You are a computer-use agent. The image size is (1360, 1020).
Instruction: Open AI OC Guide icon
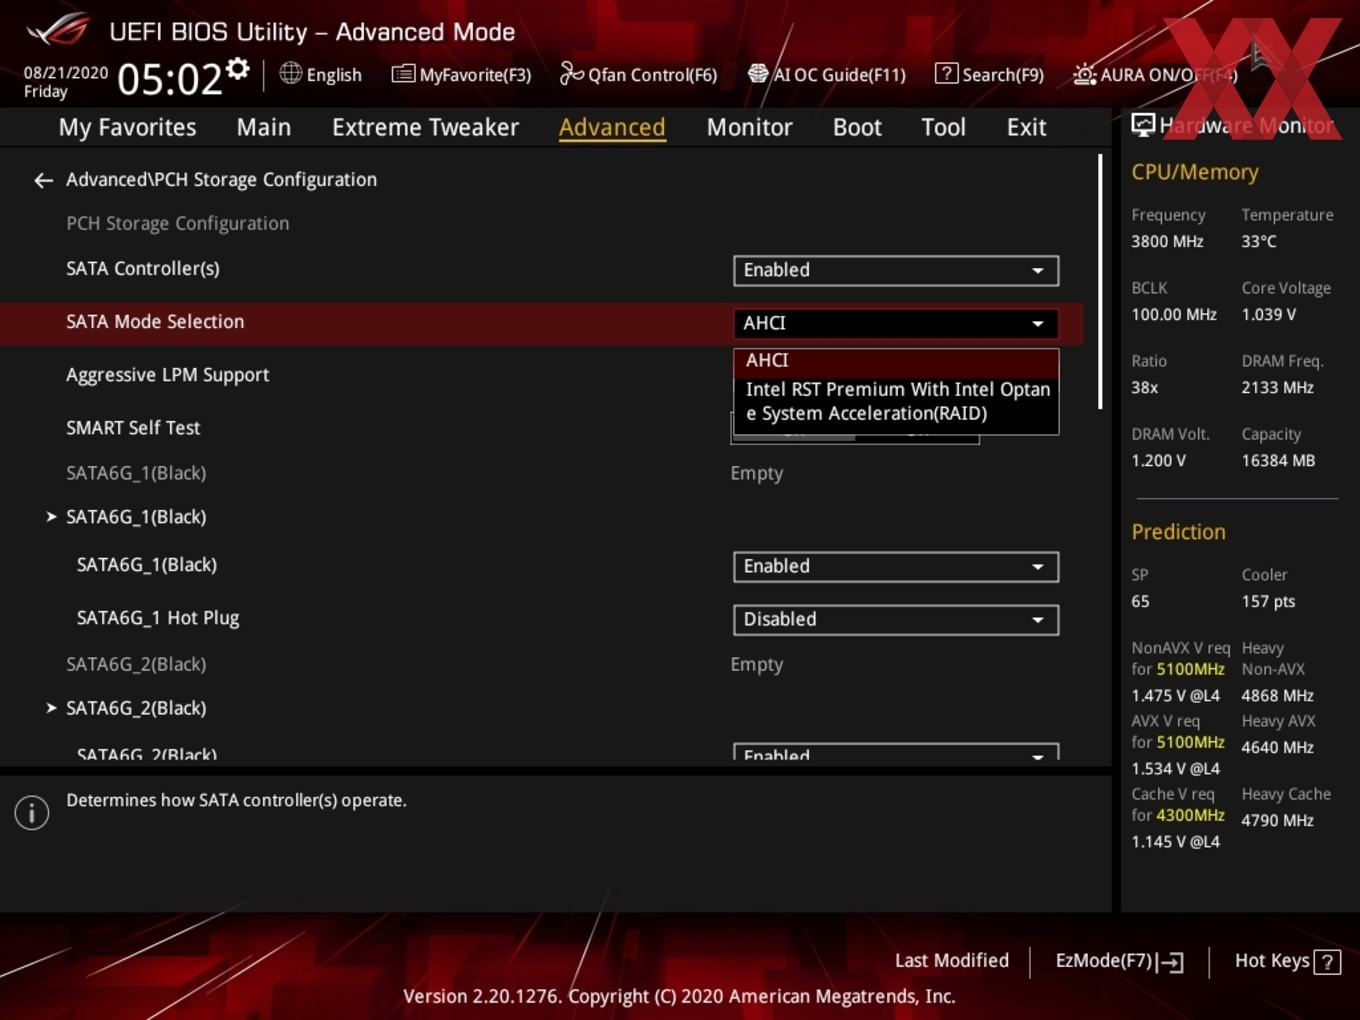coord(758,73)
